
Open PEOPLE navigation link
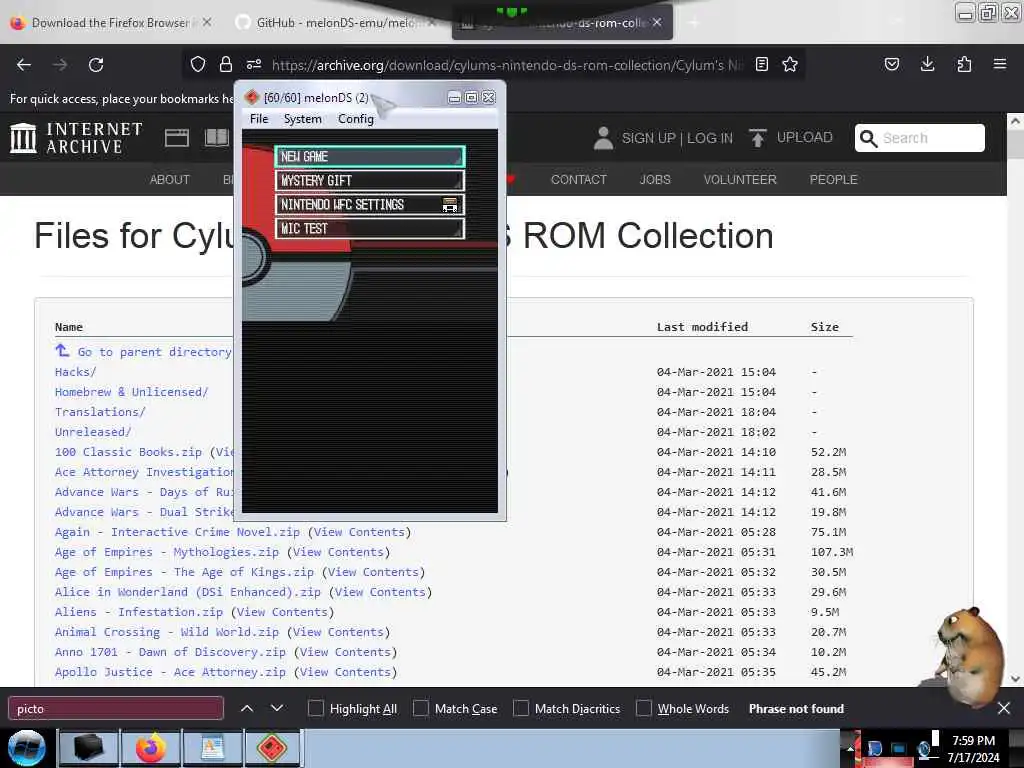833,180
